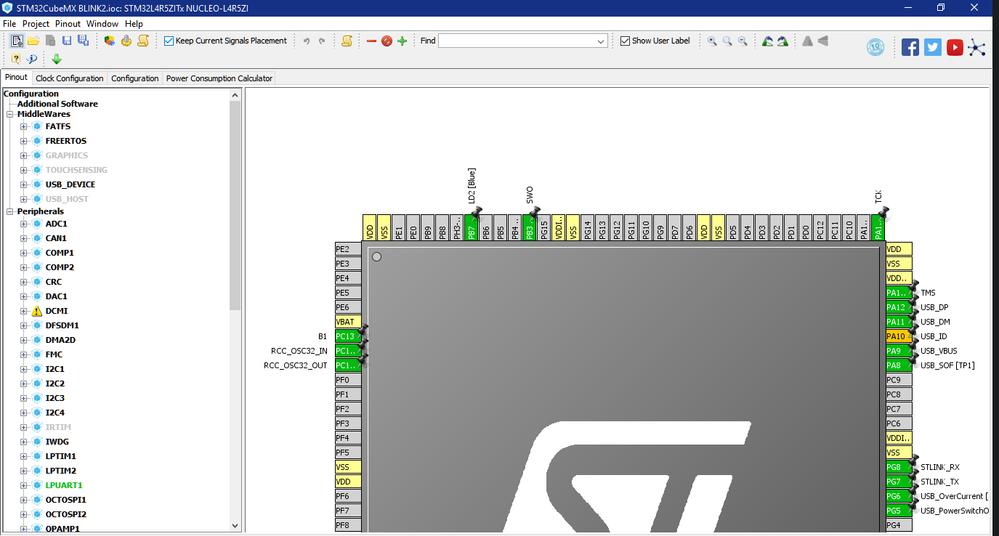Uncheck Keep Current Signals Placement

169,41
